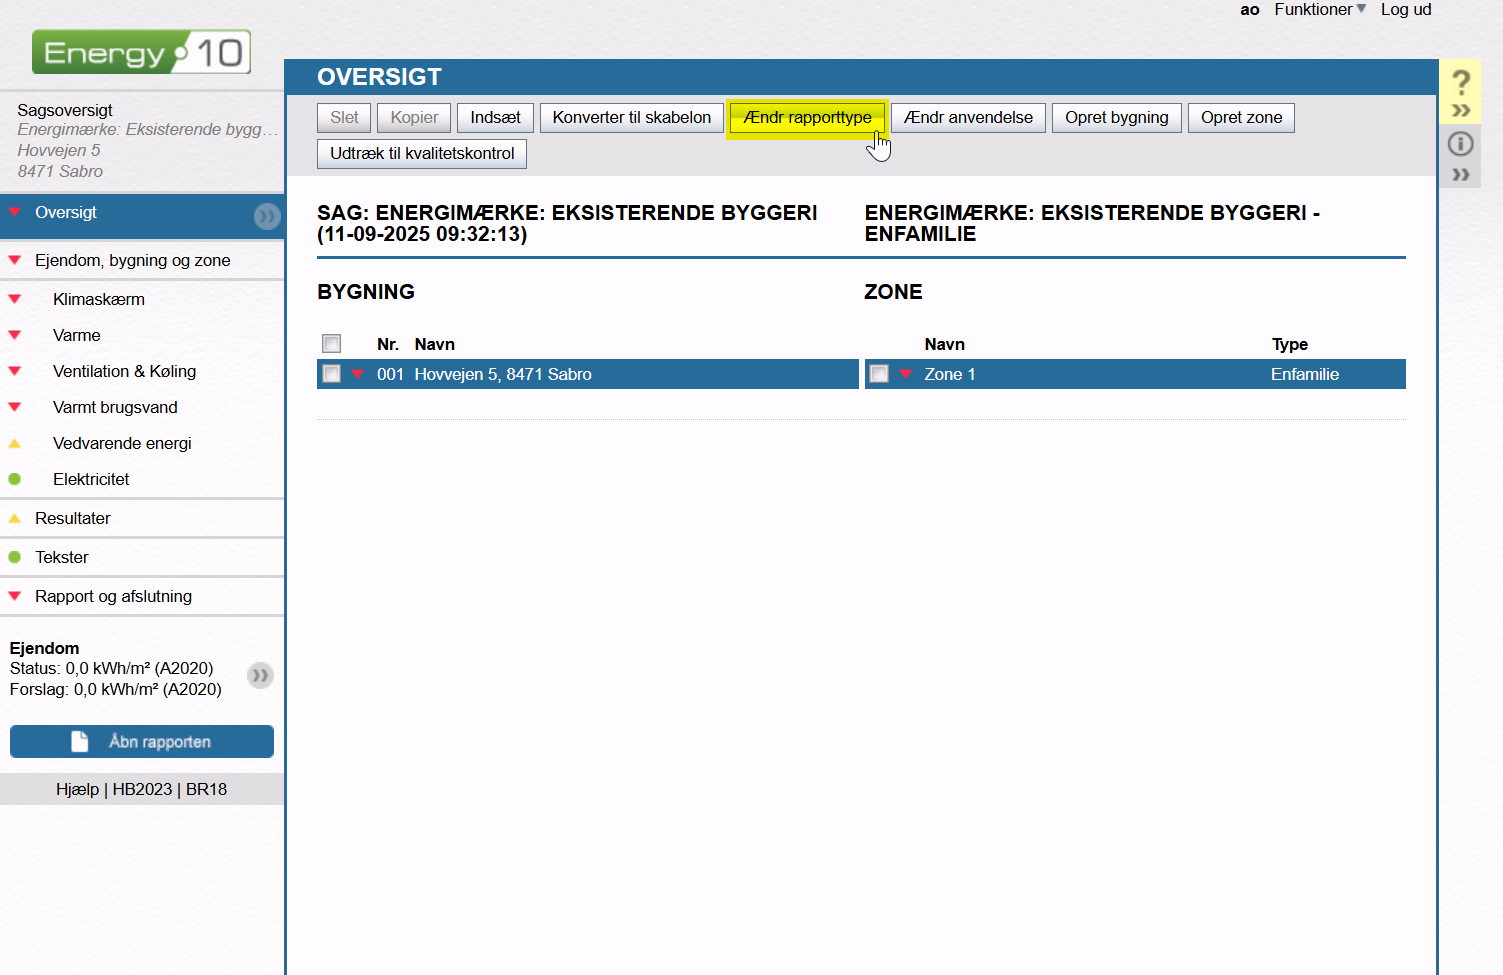The height and width of the screenshot is (975, 1503).
Task: Click the Åbn rapporten button
Action: tap(142, 741)
